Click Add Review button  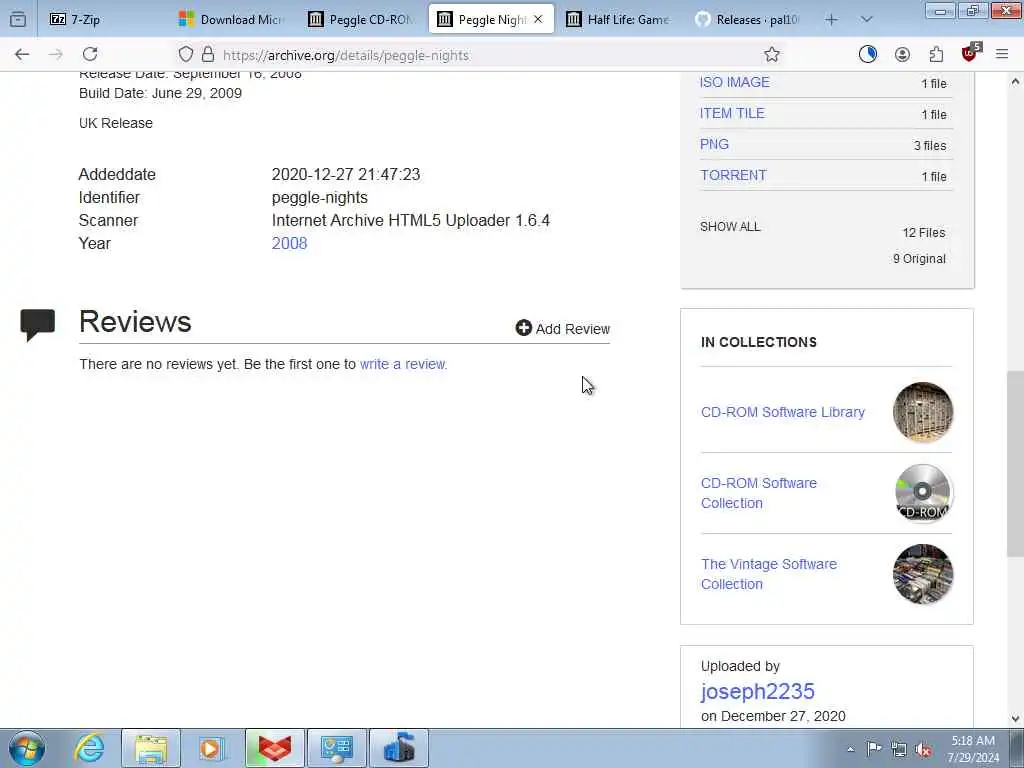[563, 328]
